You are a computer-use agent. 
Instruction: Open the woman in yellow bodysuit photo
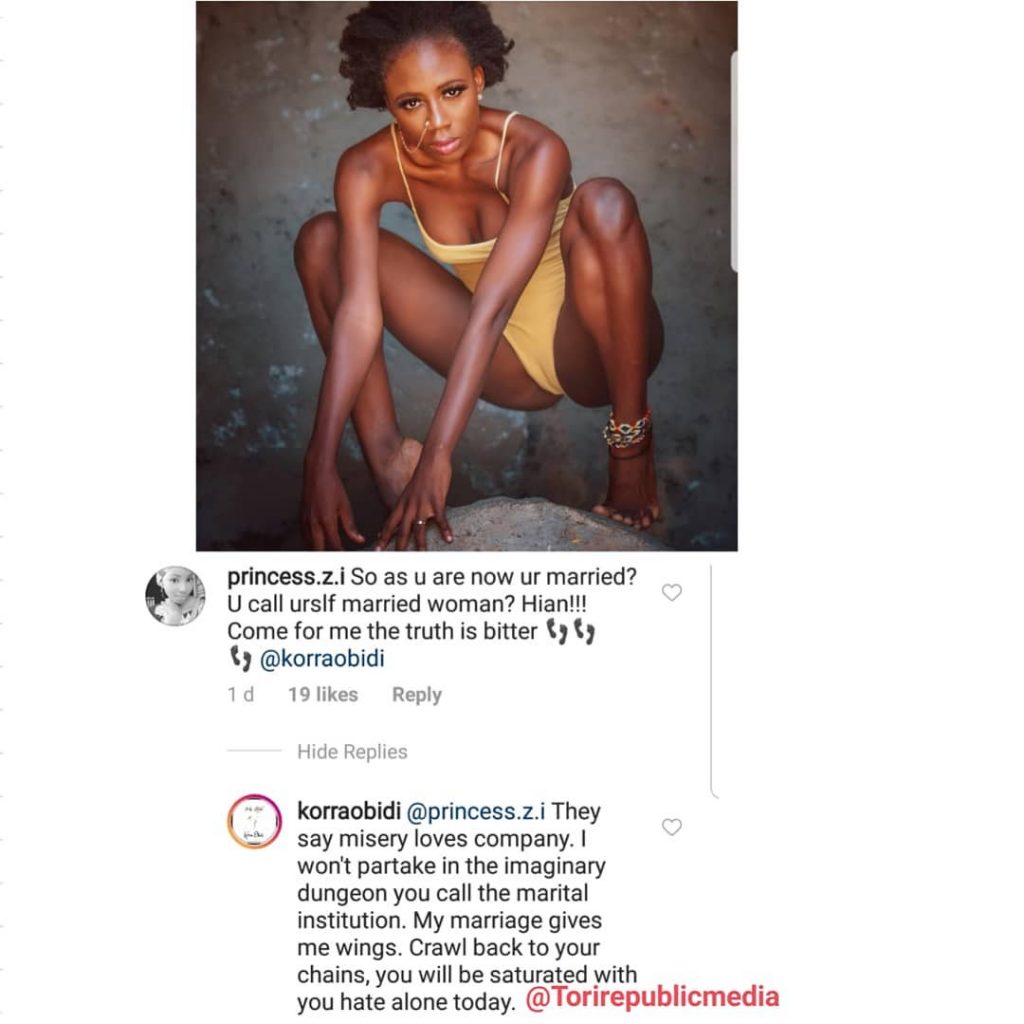(466, 276)
